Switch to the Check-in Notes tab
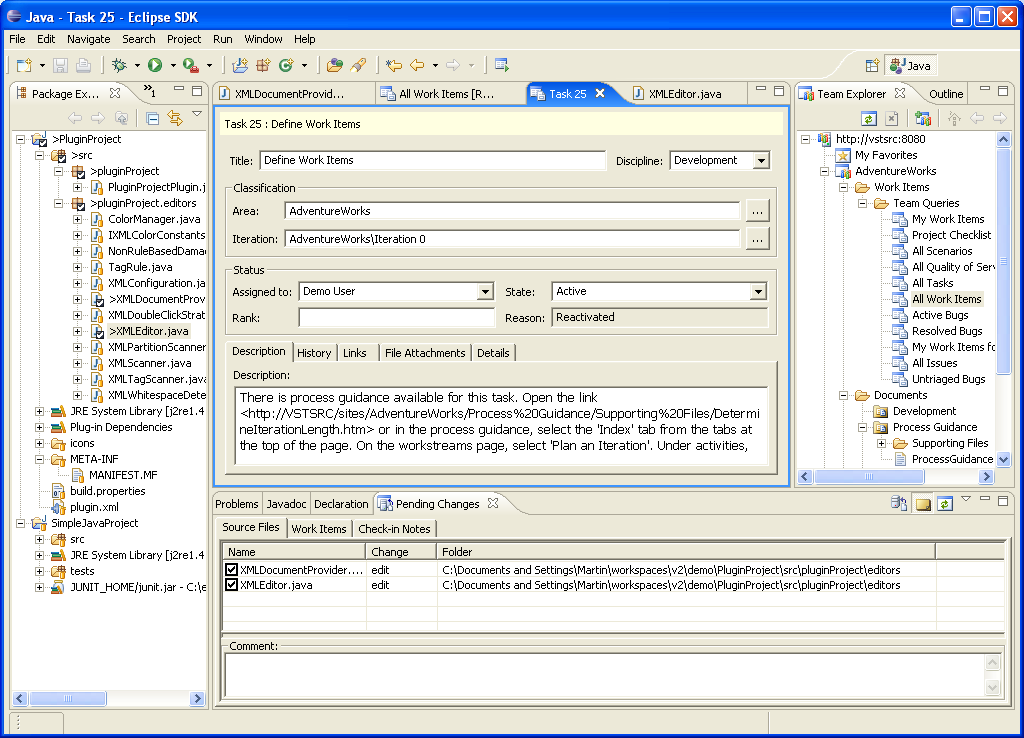The width and height of the screenshot is (1024, 738). click(x=394, y=529)
